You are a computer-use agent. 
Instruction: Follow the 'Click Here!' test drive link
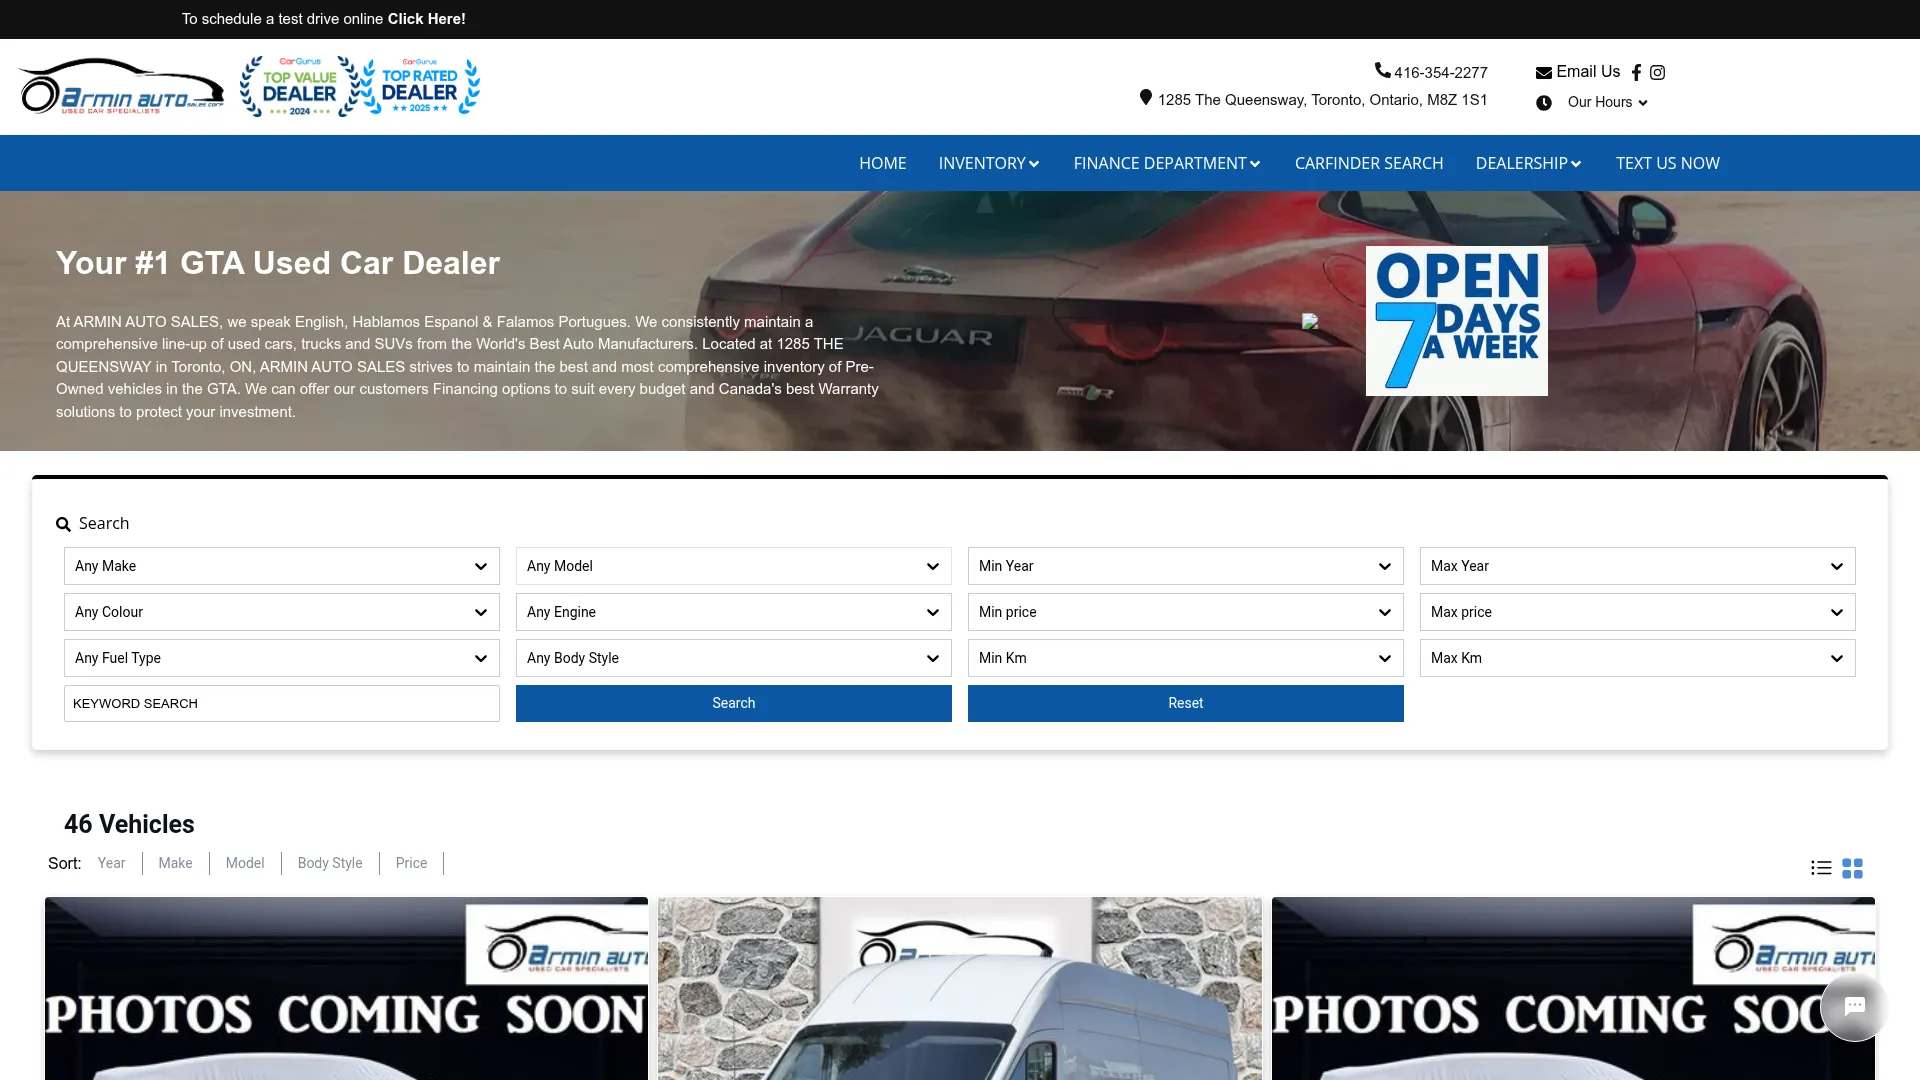tap(427, 19)
